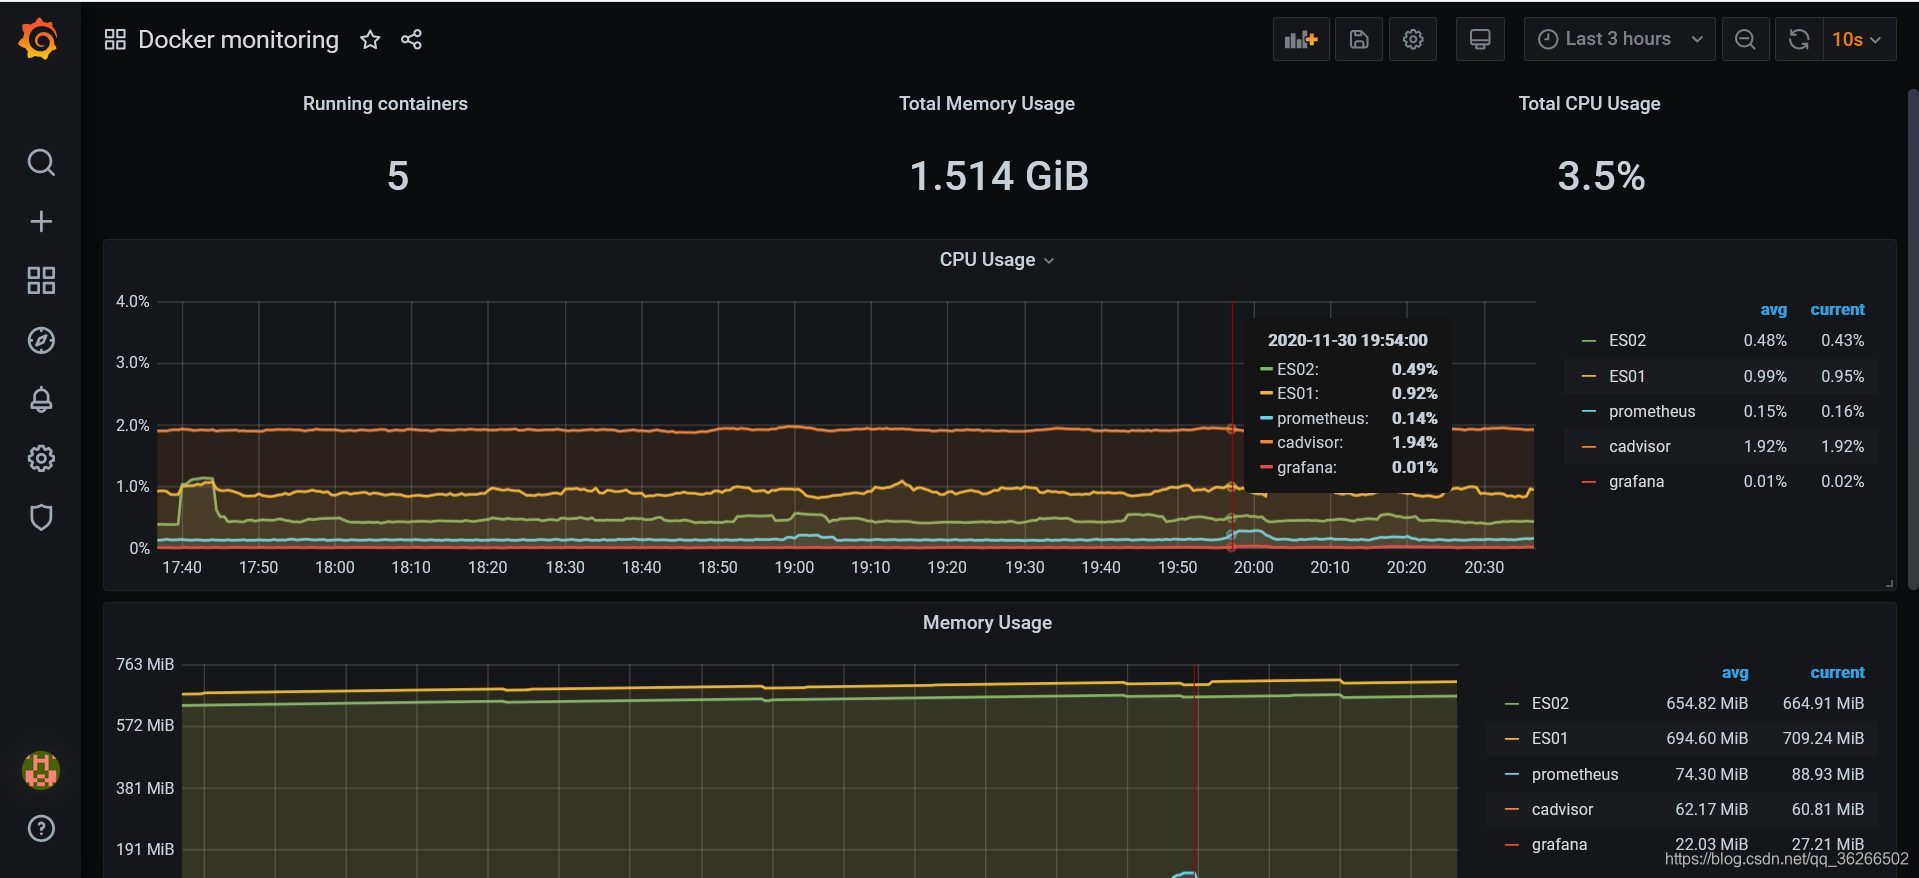Viewport: 1919px width, 878px height.
Task: Click the Docker monitoring dashboard title
Action: (238, 39)
